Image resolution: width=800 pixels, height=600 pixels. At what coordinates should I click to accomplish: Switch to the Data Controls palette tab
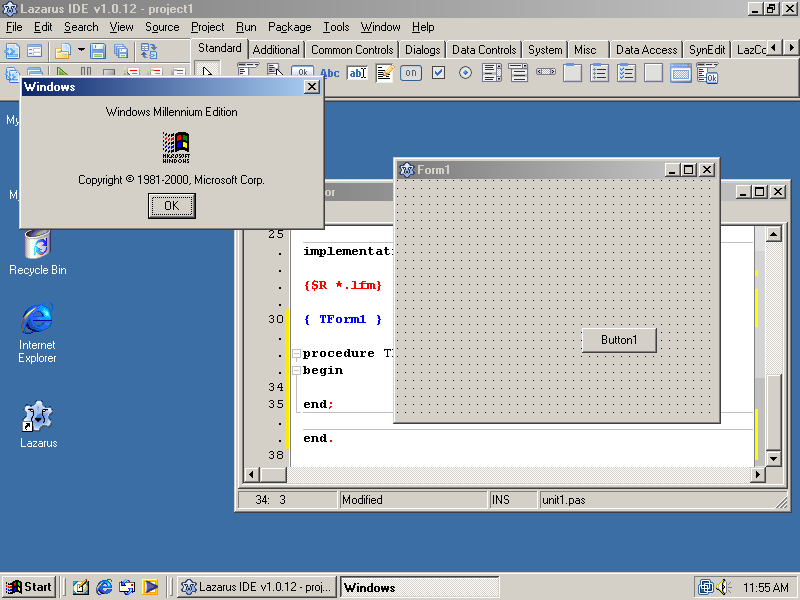point(484,50)
